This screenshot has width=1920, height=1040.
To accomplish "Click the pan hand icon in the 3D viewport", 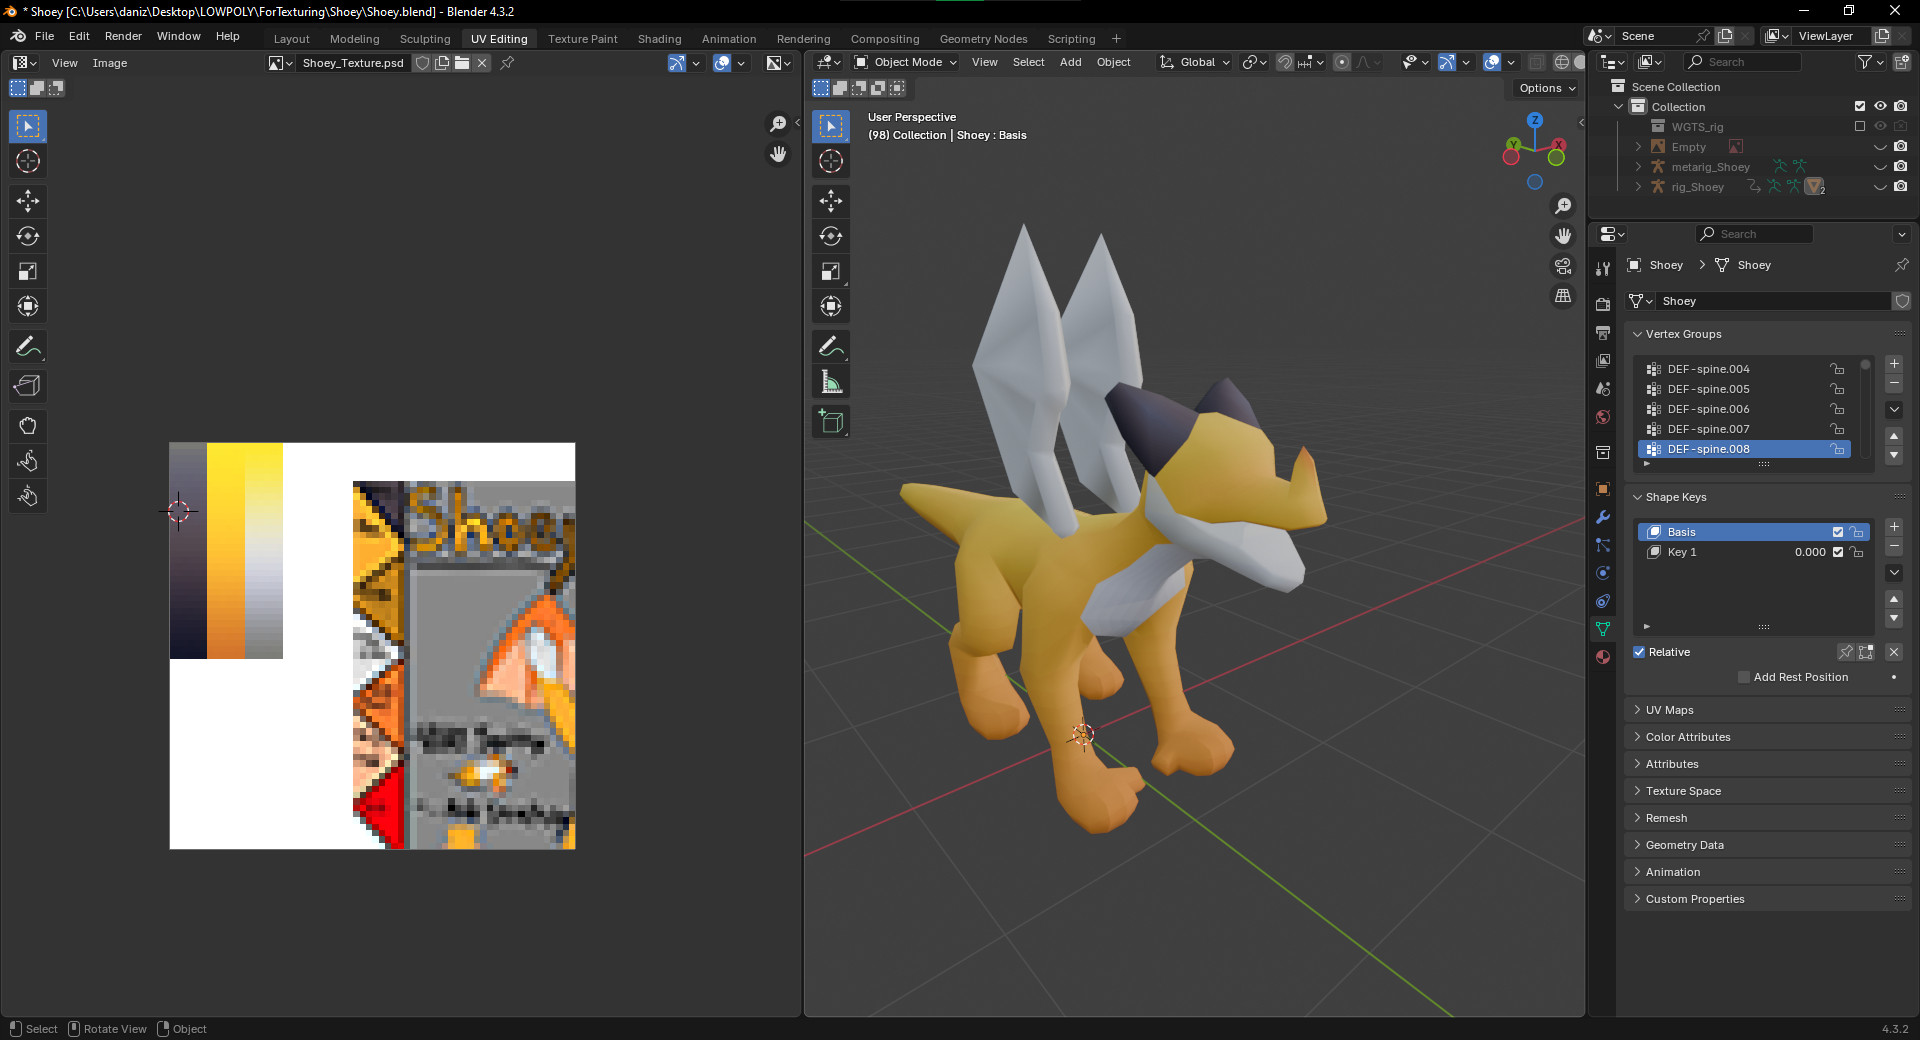I will coord(1563,236).
